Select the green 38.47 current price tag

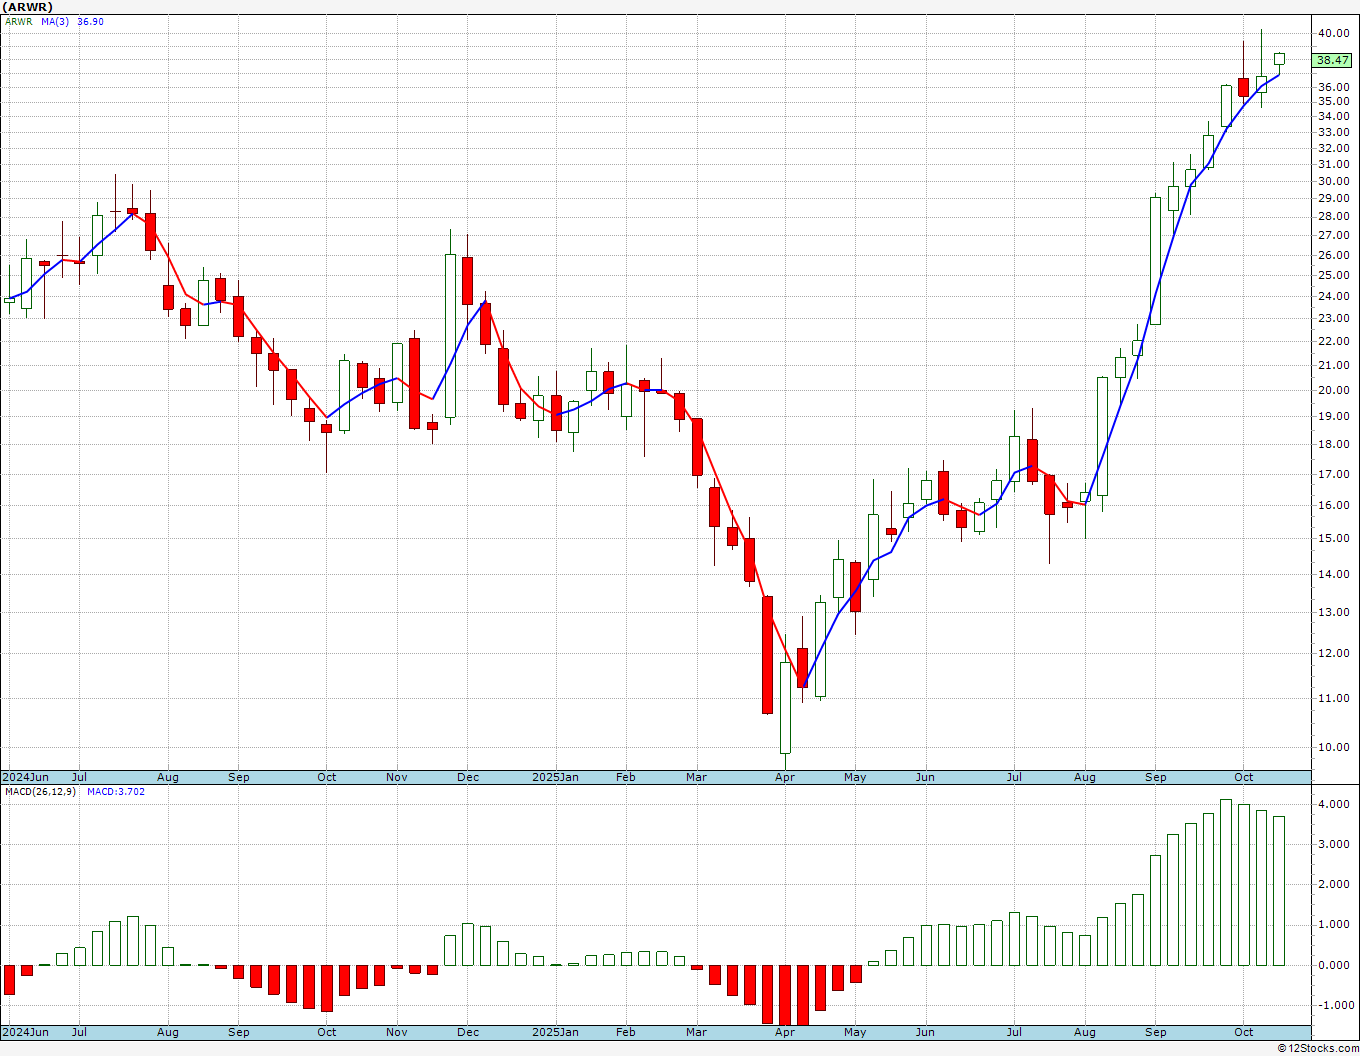coord(1332,60)
